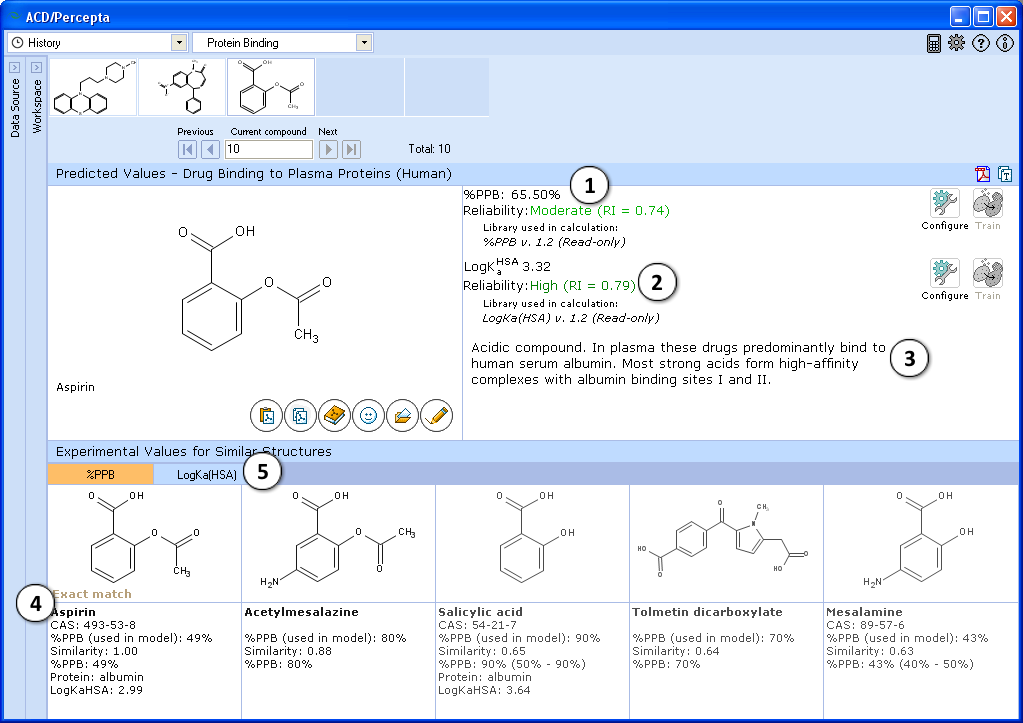Expand the History dropdown arrow
1023x723 pixels.
pyautogui.click(x=179, y=43)
